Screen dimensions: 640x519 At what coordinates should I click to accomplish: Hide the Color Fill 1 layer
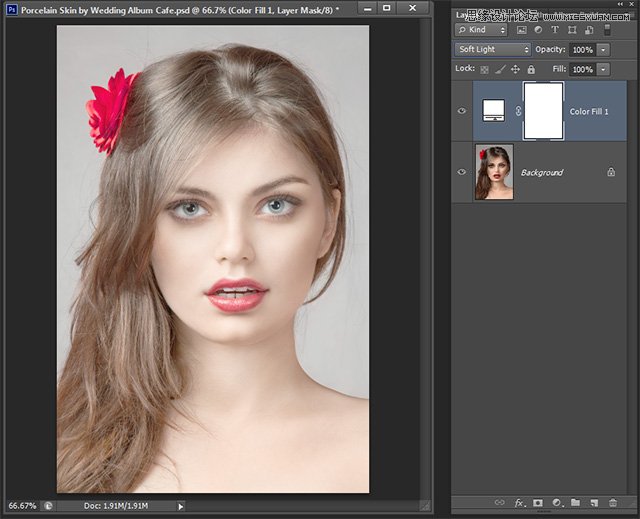click(x=462, y=111)
